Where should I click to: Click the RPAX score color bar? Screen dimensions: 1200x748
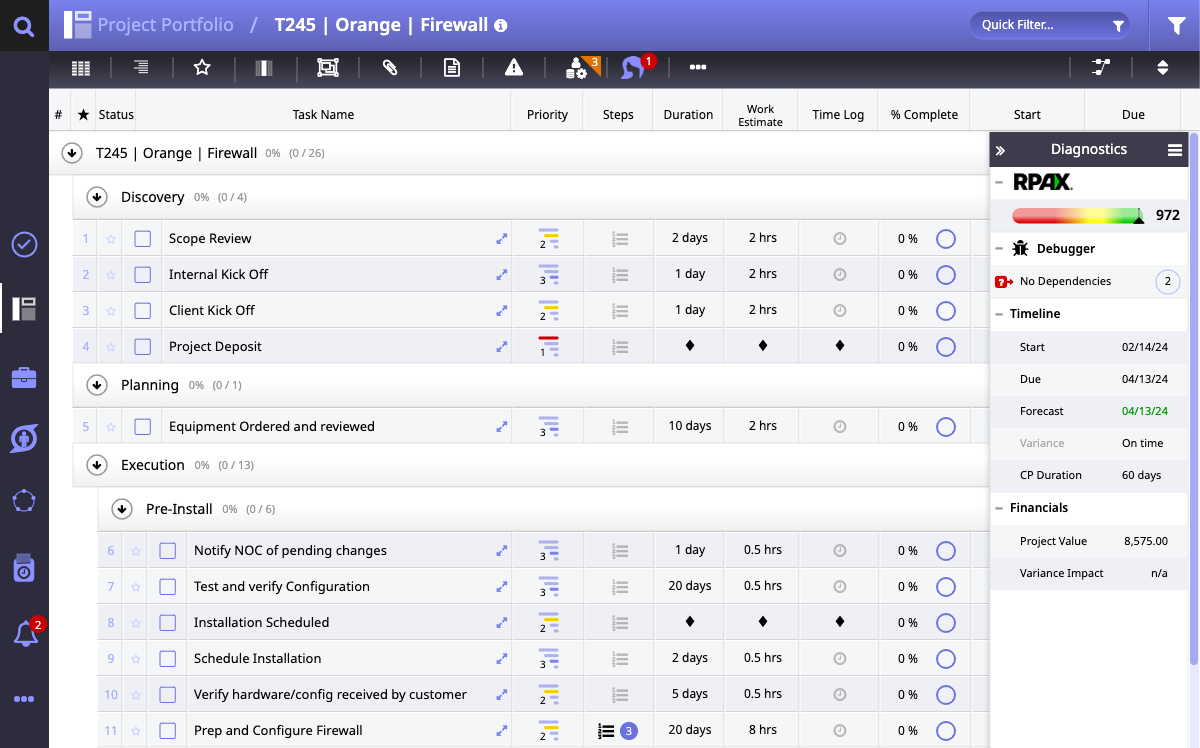1077,215
